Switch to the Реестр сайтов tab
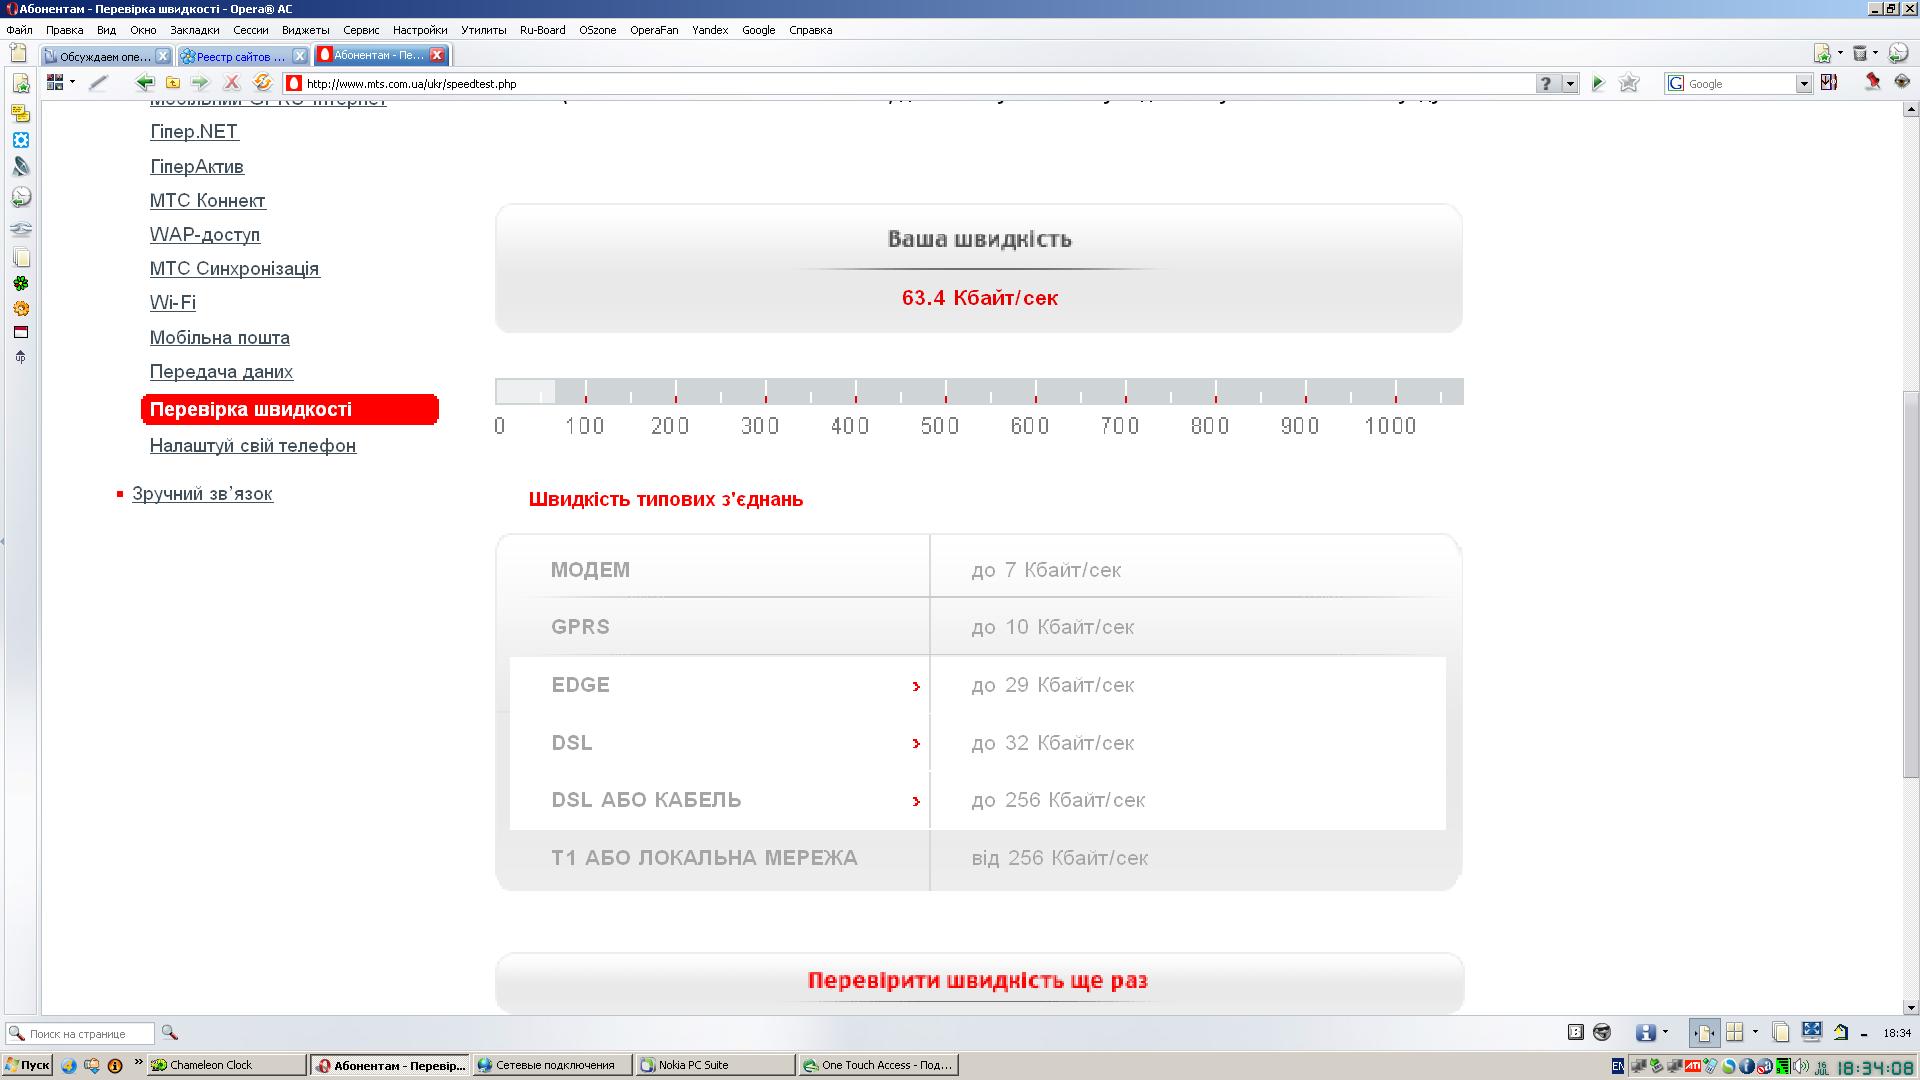Viewport: 1920px width, 1080px height. [238, 56]
